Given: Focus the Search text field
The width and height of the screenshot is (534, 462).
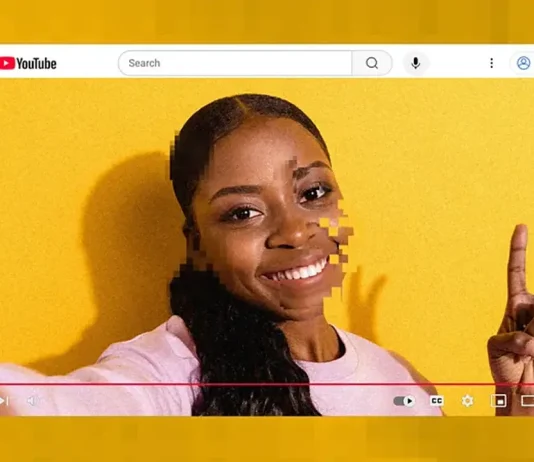Looking at the screenshot, I should point(235,63).
